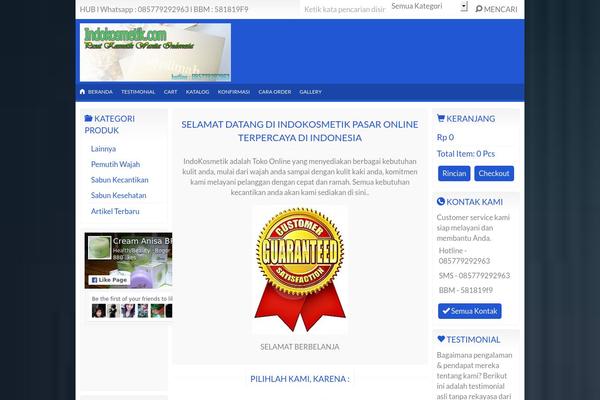
Task: Click the HUB Whatsapp contact text in header
Action: click(x=164, y=9)
